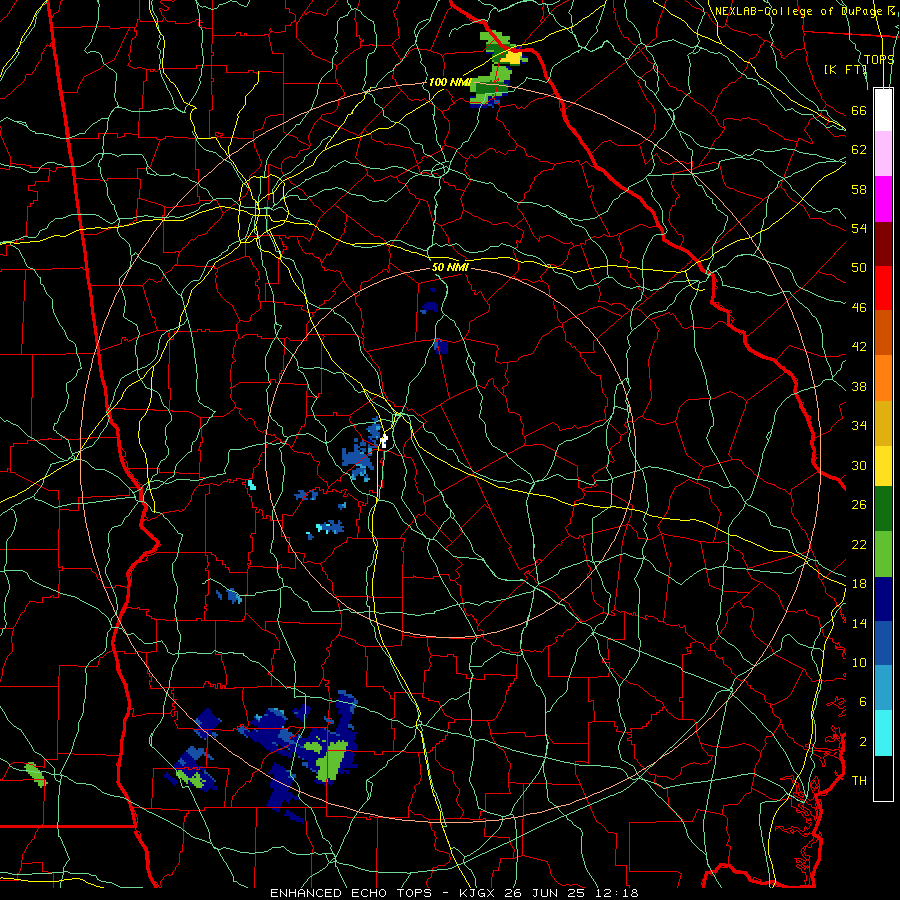Click the 66 legend value
This screenshot has height=900, width=900.
pyautogui.click(x=859, y=110)
